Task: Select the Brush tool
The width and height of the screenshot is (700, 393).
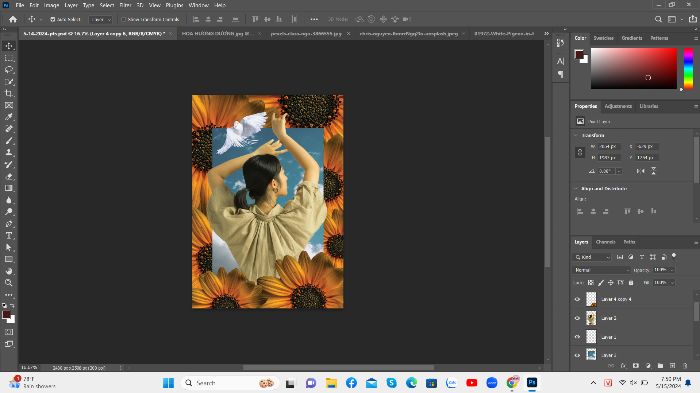Action: click(9, 141)
